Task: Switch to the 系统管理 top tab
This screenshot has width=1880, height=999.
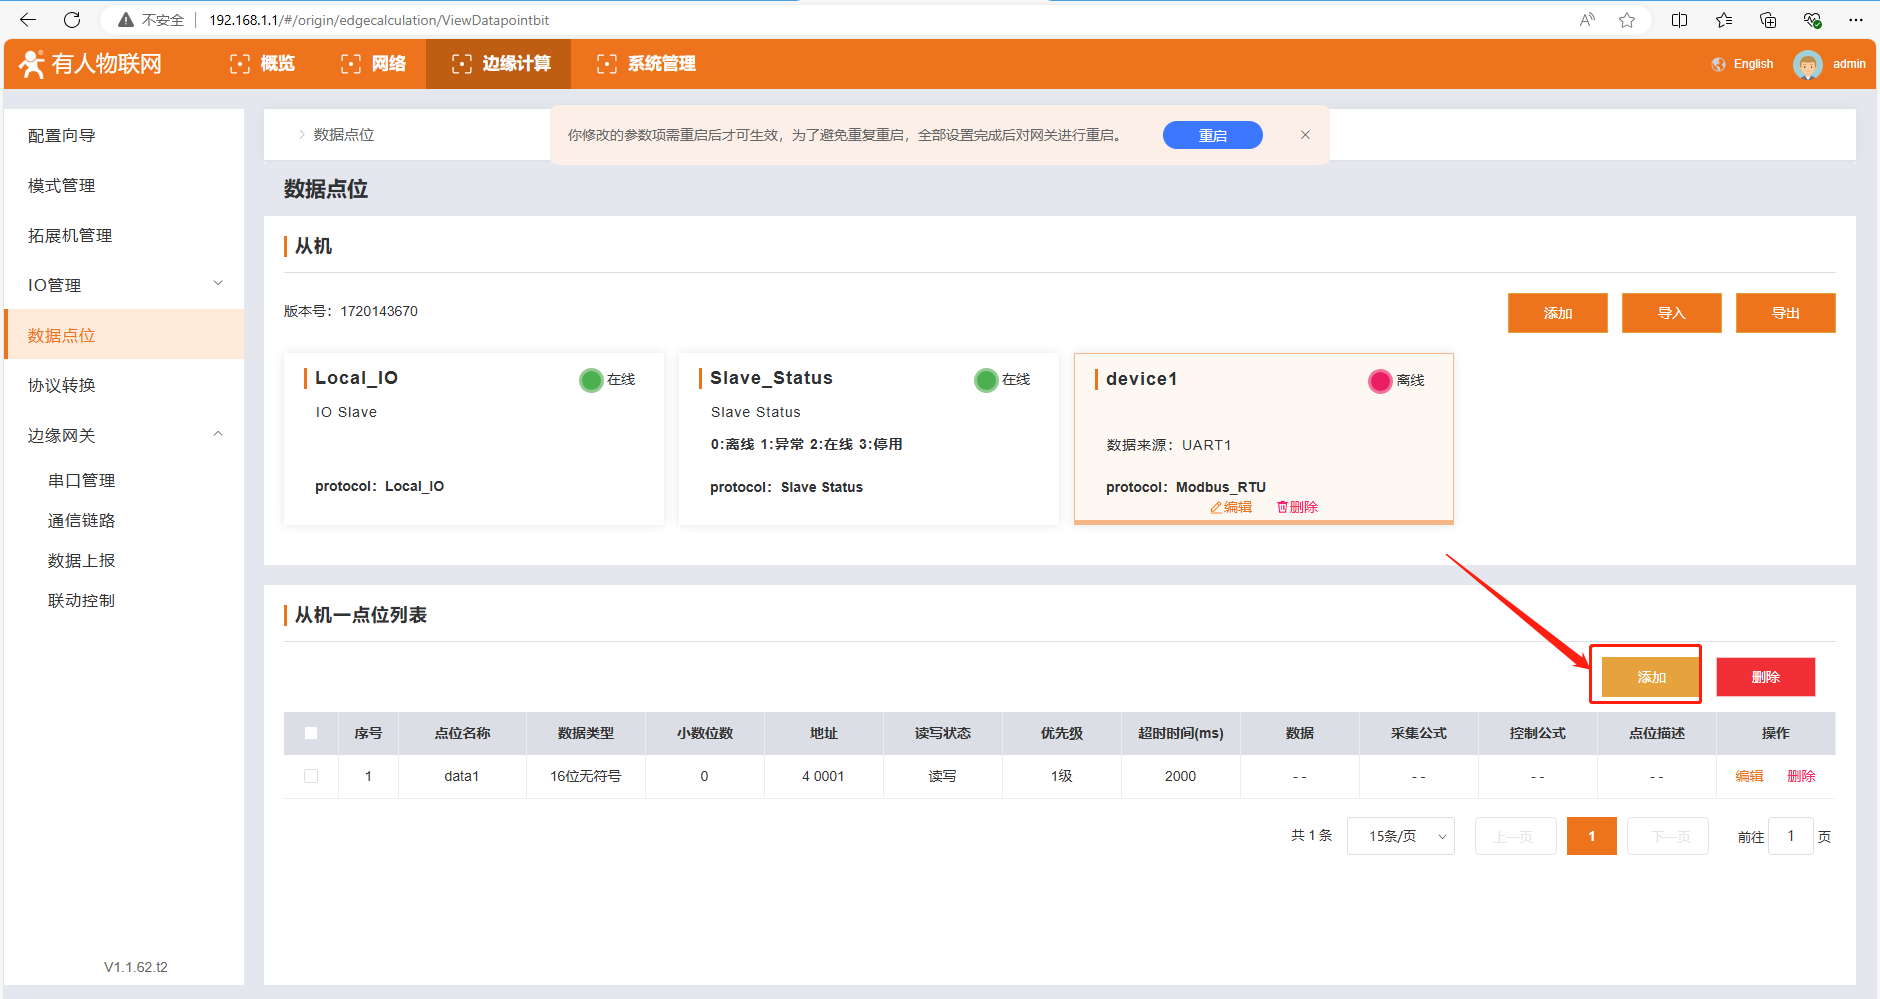Action: [x=646, y=64]
